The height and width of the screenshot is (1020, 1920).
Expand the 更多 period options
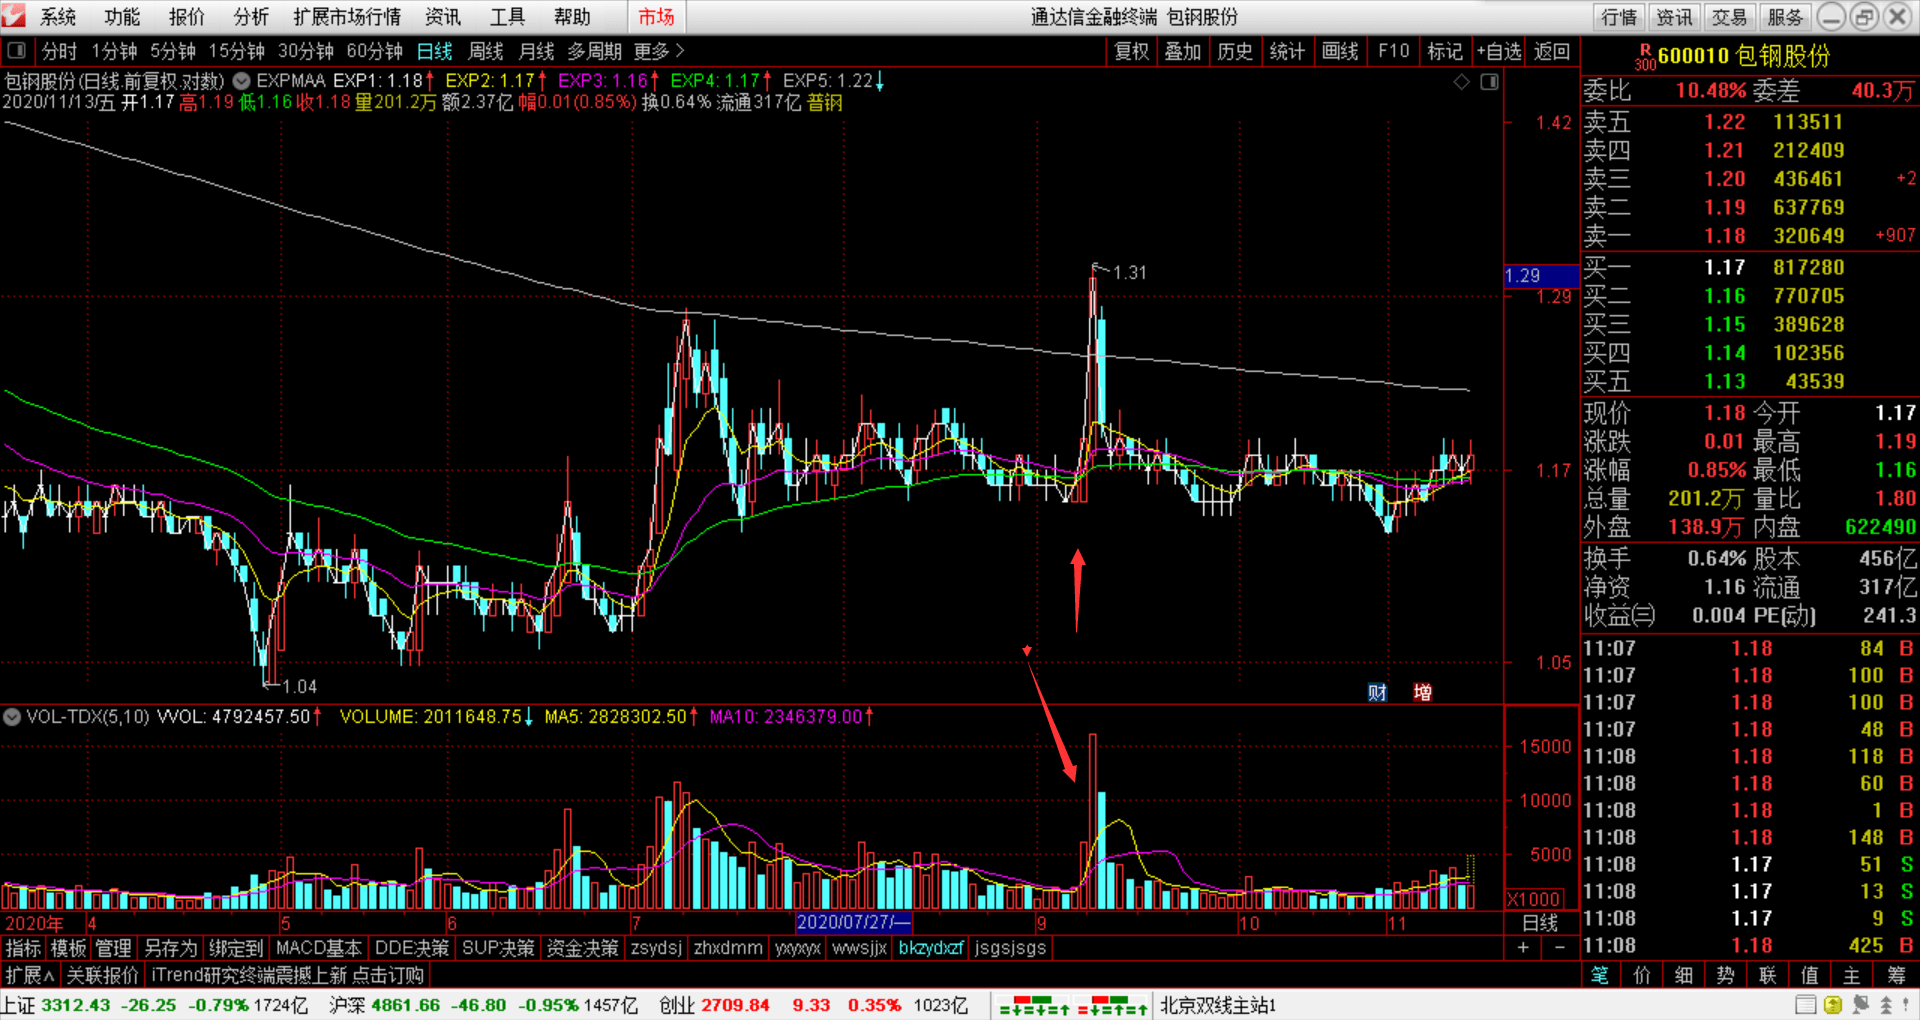coord(658,51)
